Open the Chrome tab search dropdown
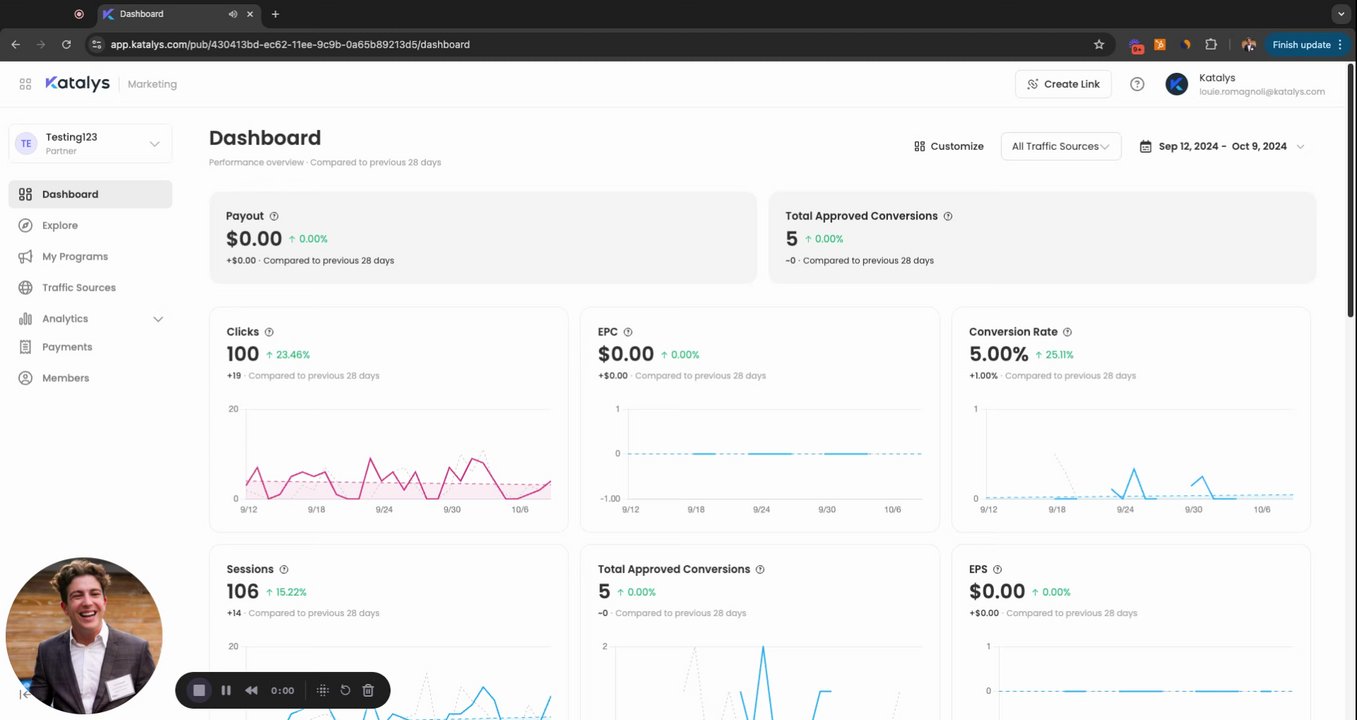The width and height of the screenshot is (1357, 720). [x=1341, y=14]
